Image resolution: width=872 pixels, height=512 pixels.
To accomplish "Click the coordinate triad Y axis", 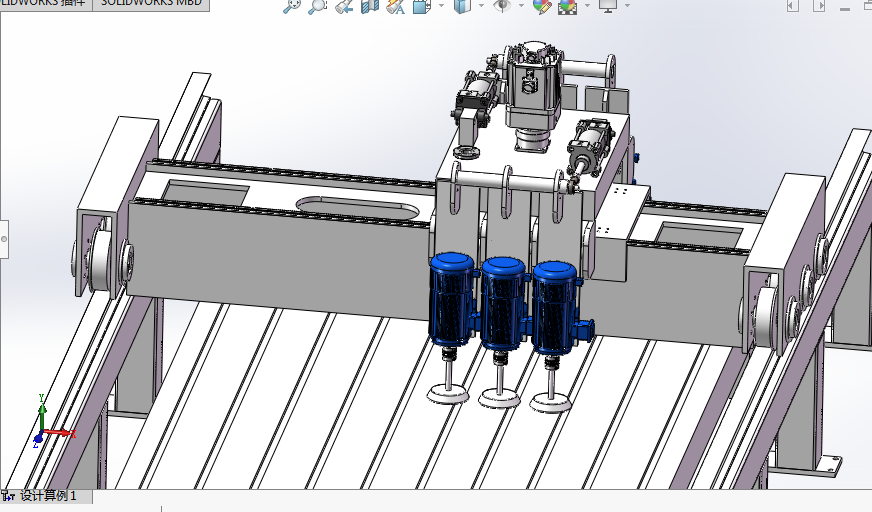I will [42, 411].
